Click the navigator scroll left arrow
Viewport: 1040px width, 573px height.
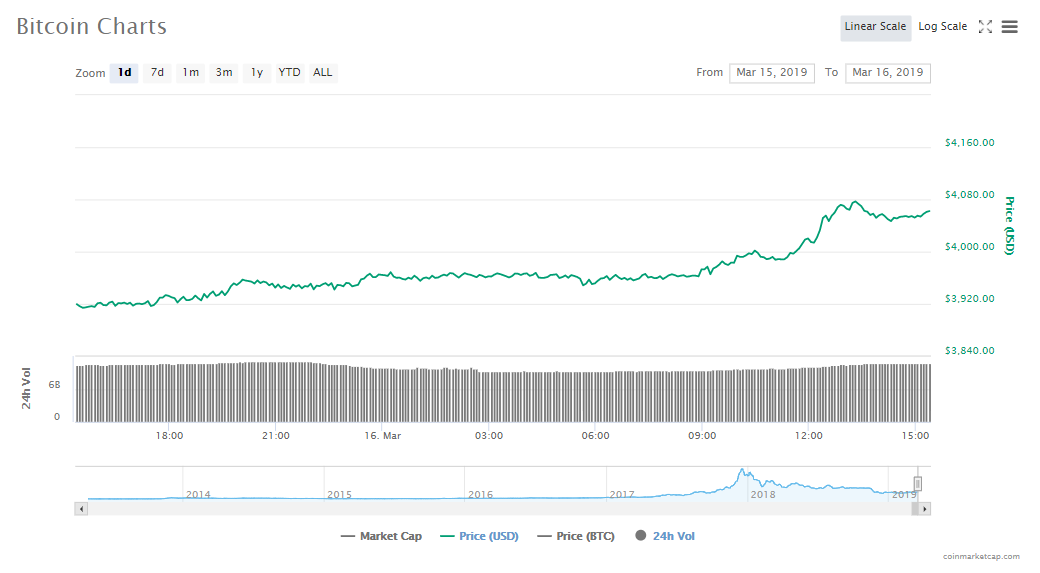coord(81,509)
